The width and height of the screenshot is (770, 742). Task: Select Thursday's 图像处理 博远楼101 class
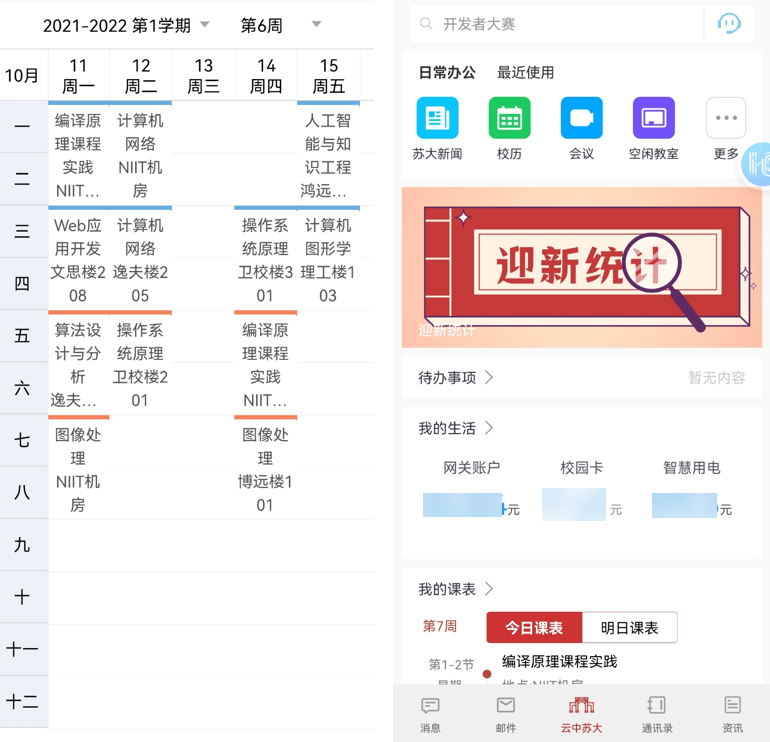(x=265, y=468)
